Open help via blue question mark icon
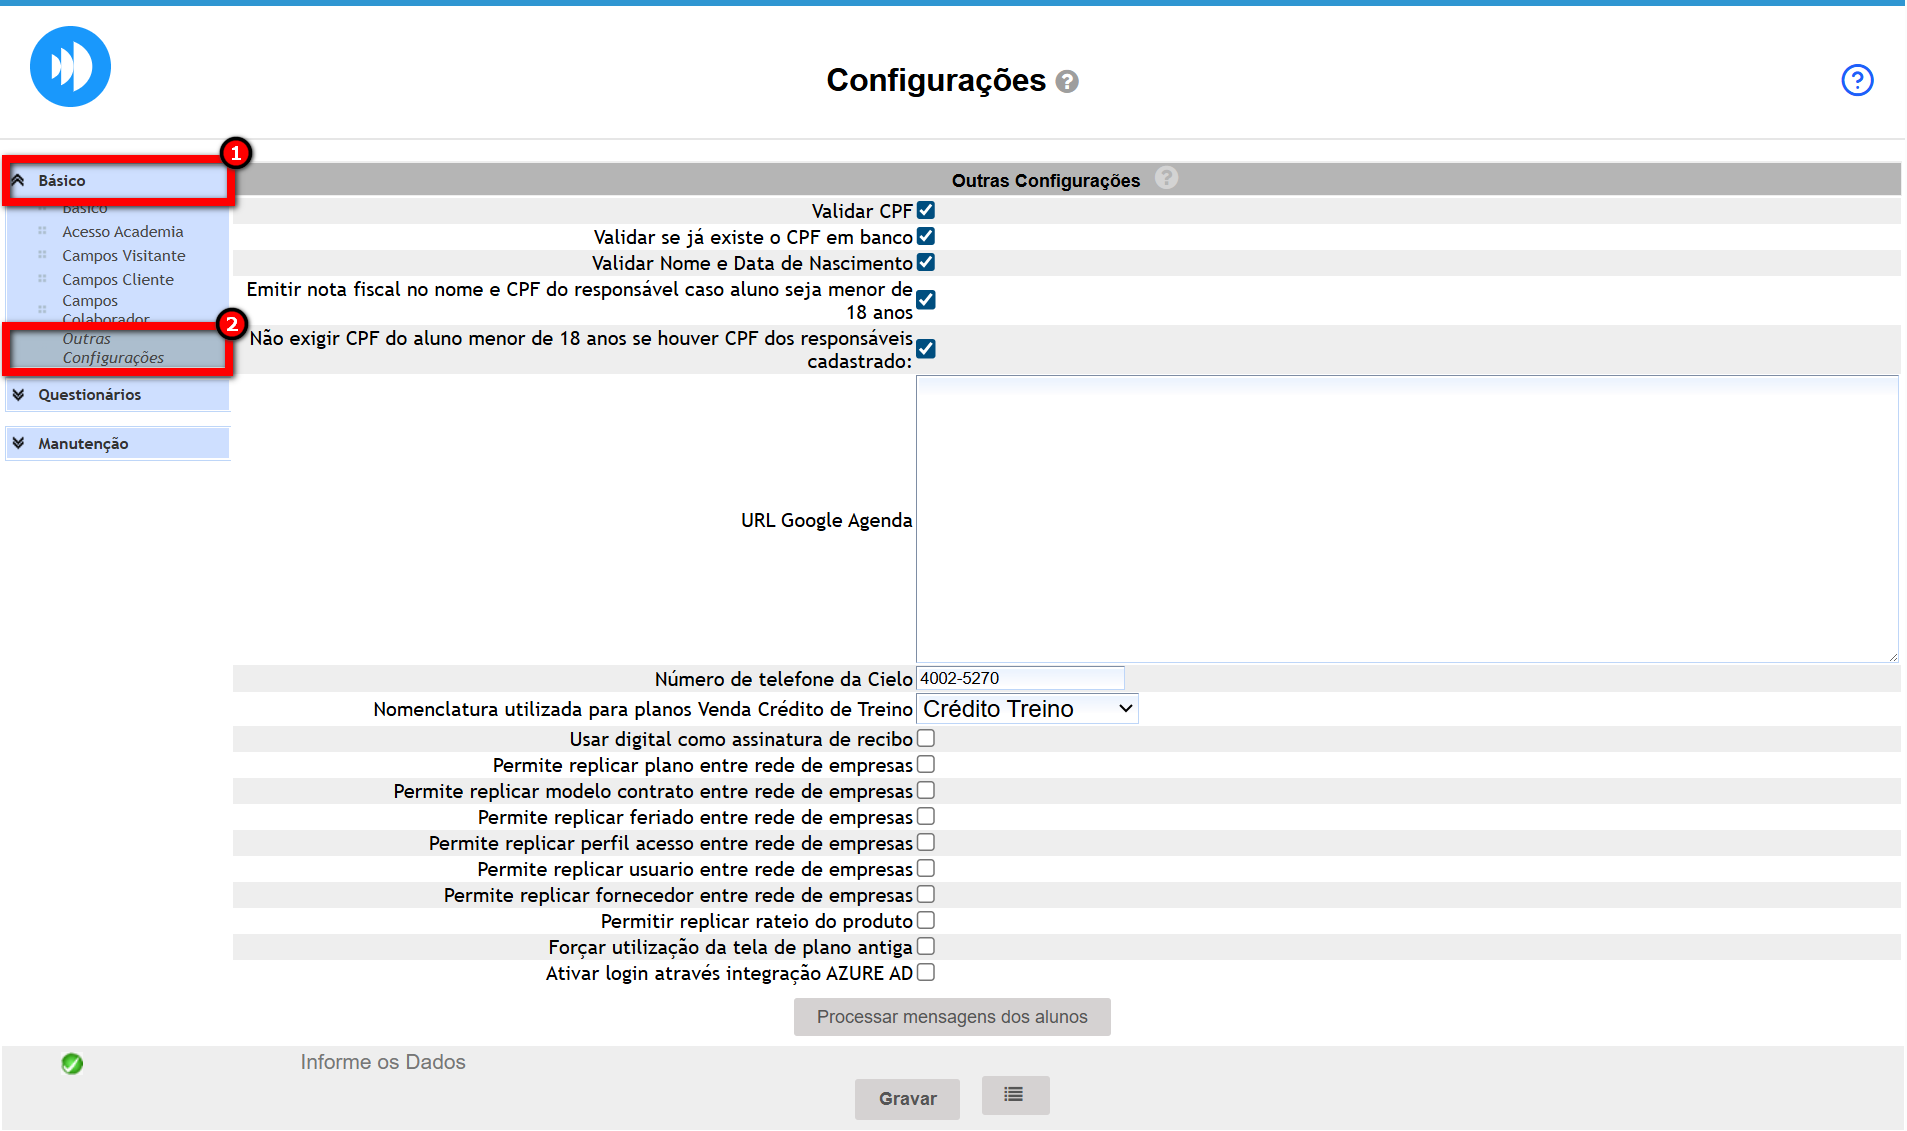1907x1131 pixels. [x=1856, y=80]
